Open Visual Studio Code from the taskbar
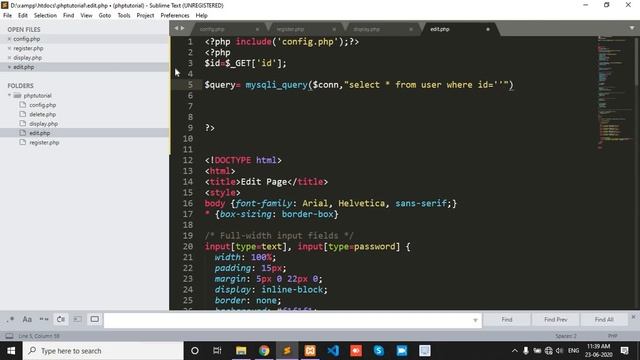Screen dimensions: 640x360 [x=333, y=351]
